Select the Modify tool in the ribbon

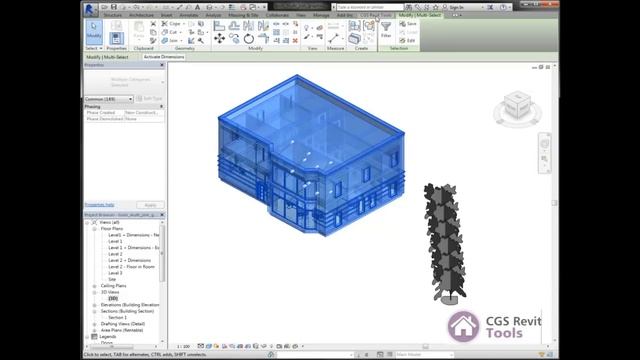pyautogui.click(x=94, y=32)
